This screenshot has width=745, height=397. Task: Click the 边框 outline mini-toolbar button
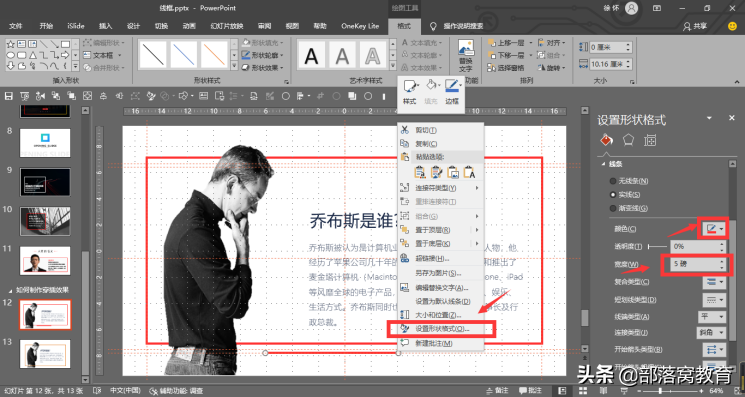point(452,92)
